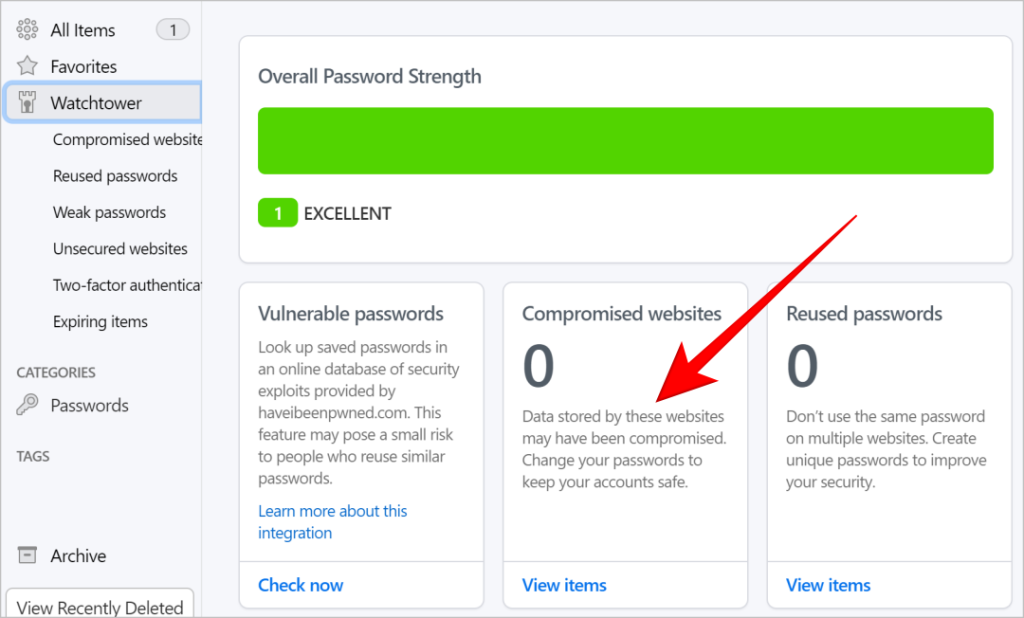This screenshot has width=1024, height=618.
Task: Select Reused passwords in sidebar
Action: (115, 176)
